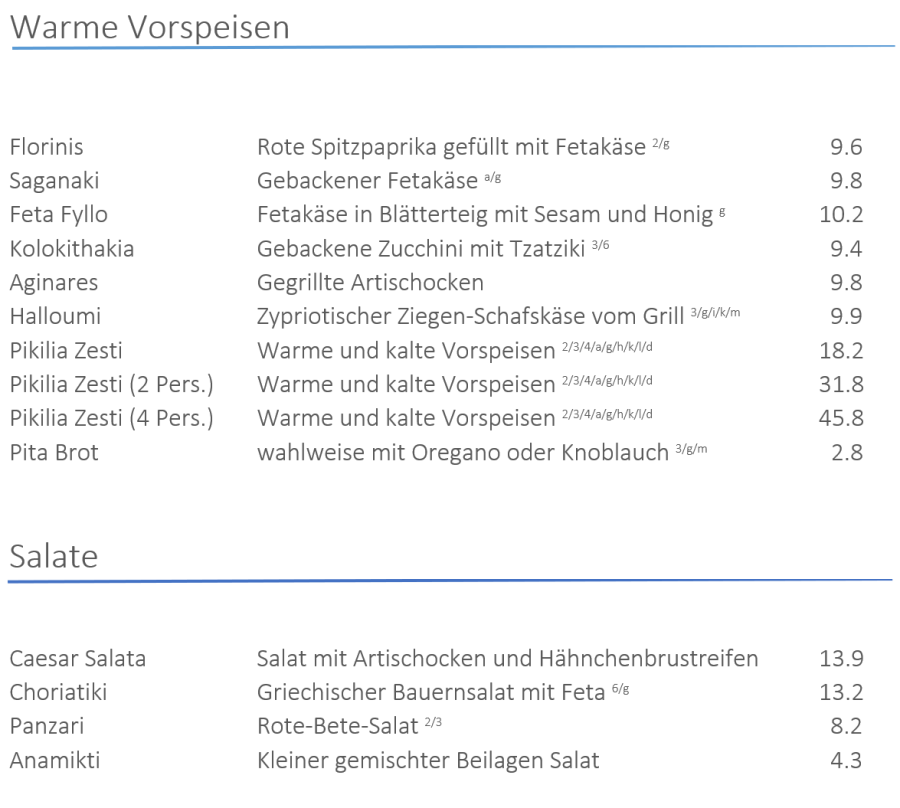Click the Choriatiki salad name
Image resolution: width=900 pixels, height=808 pixels.
(x=58, y=693)
